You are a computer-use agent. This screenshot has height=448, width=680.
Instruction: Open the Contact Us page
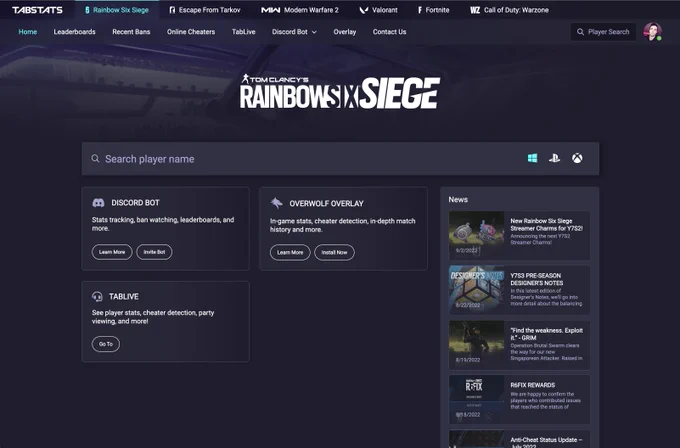tap(389, 32)
